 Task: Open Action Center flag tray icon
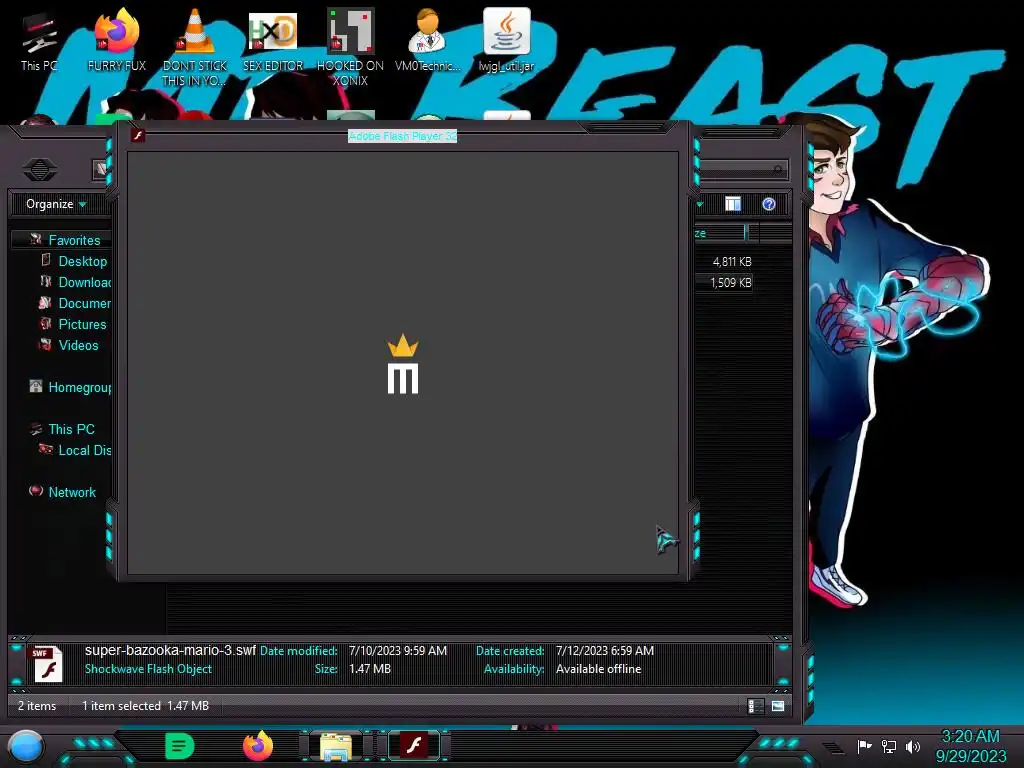coord(864,746)
